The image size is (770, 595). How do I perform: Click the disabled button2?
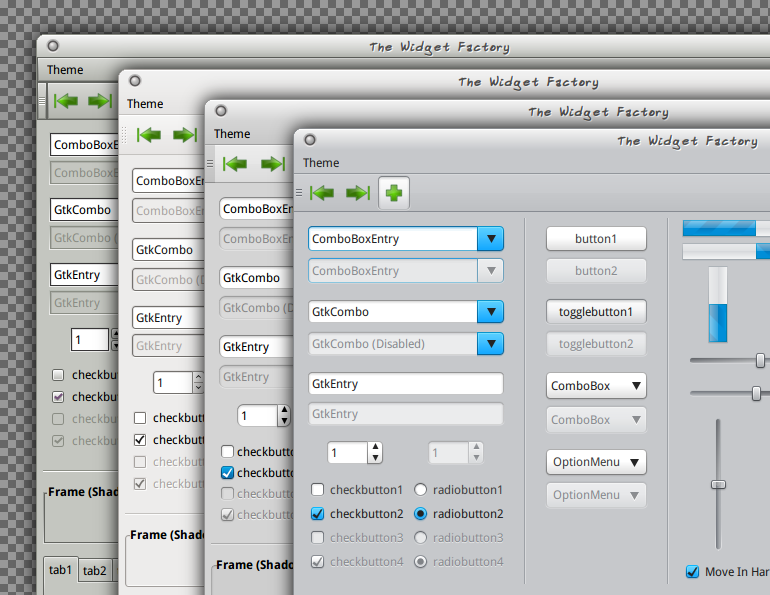[596, 270]
